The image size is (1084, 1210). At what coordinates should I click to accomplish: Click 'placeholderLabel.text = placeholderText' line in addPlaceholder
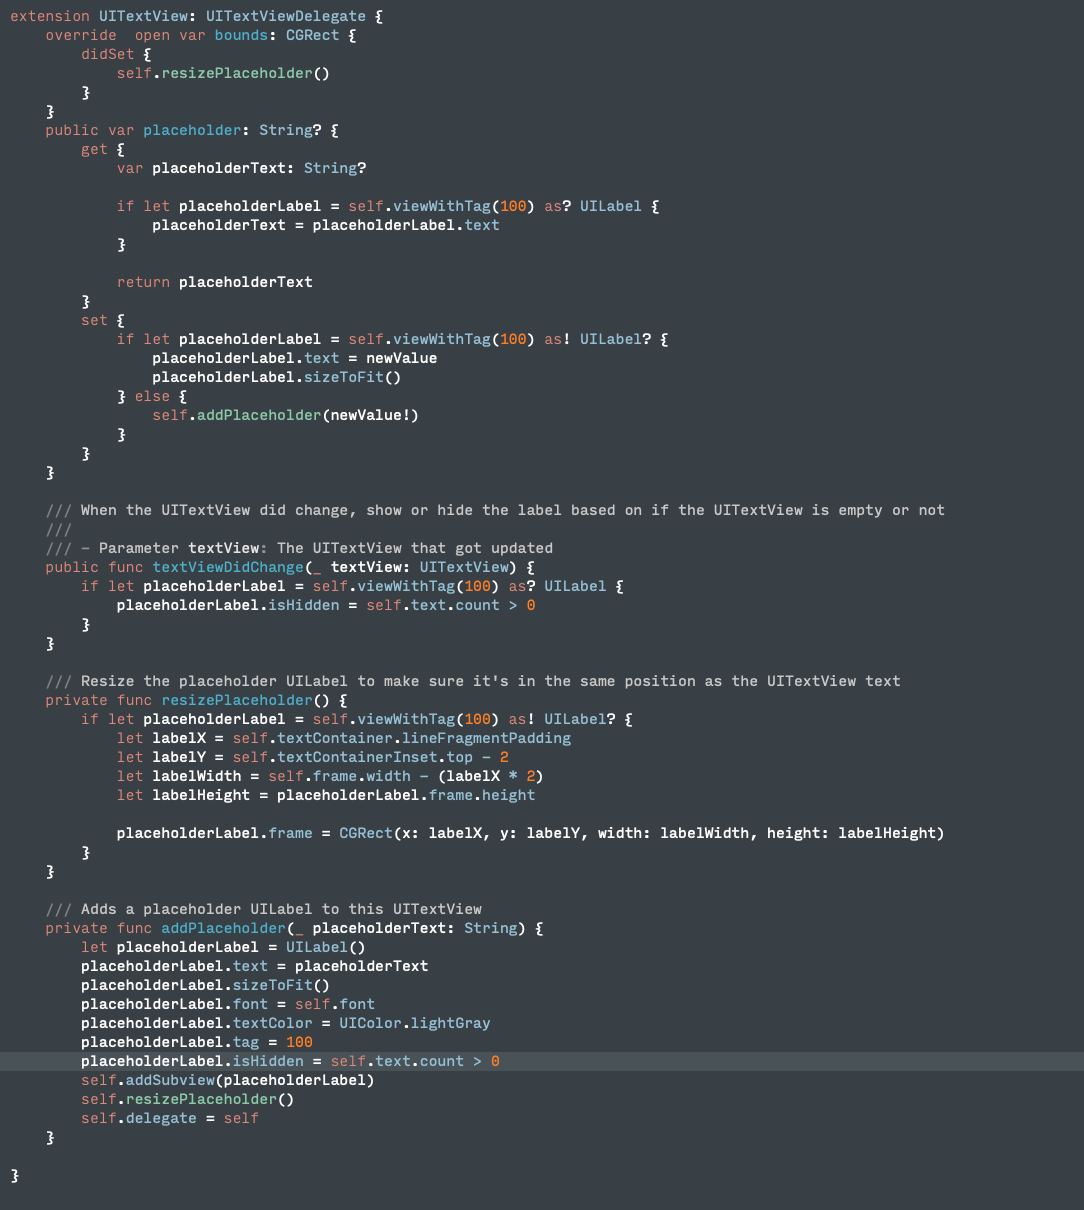tap(255, 966)
